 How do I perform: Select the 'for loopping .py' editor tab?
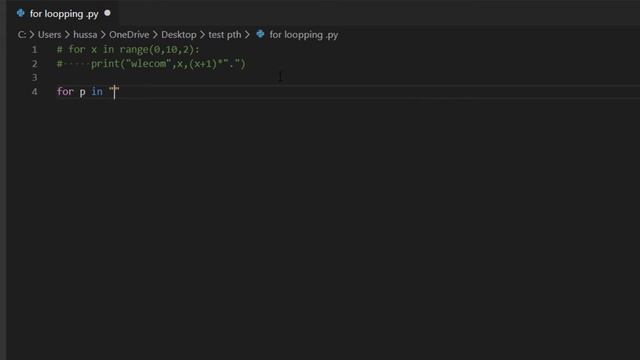tap(64, 13)
